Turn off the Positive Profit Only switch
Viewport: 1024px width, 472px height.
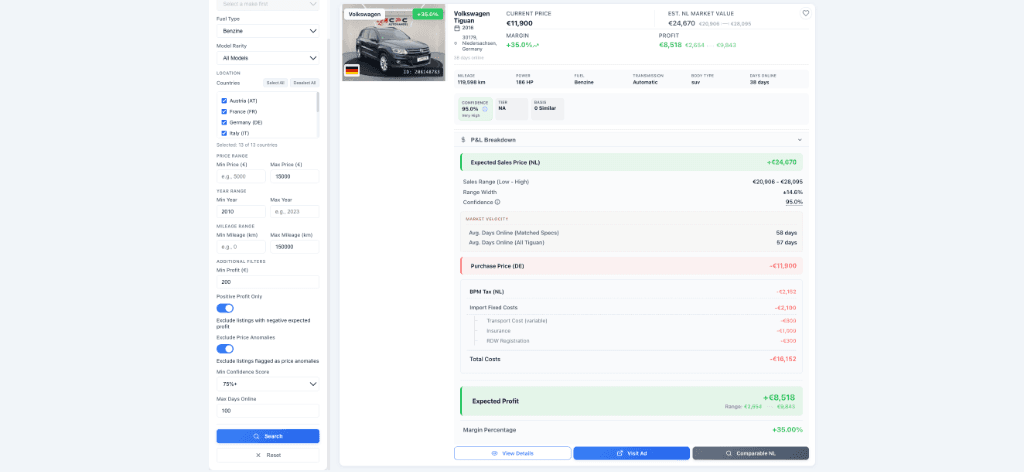point(225,308)
